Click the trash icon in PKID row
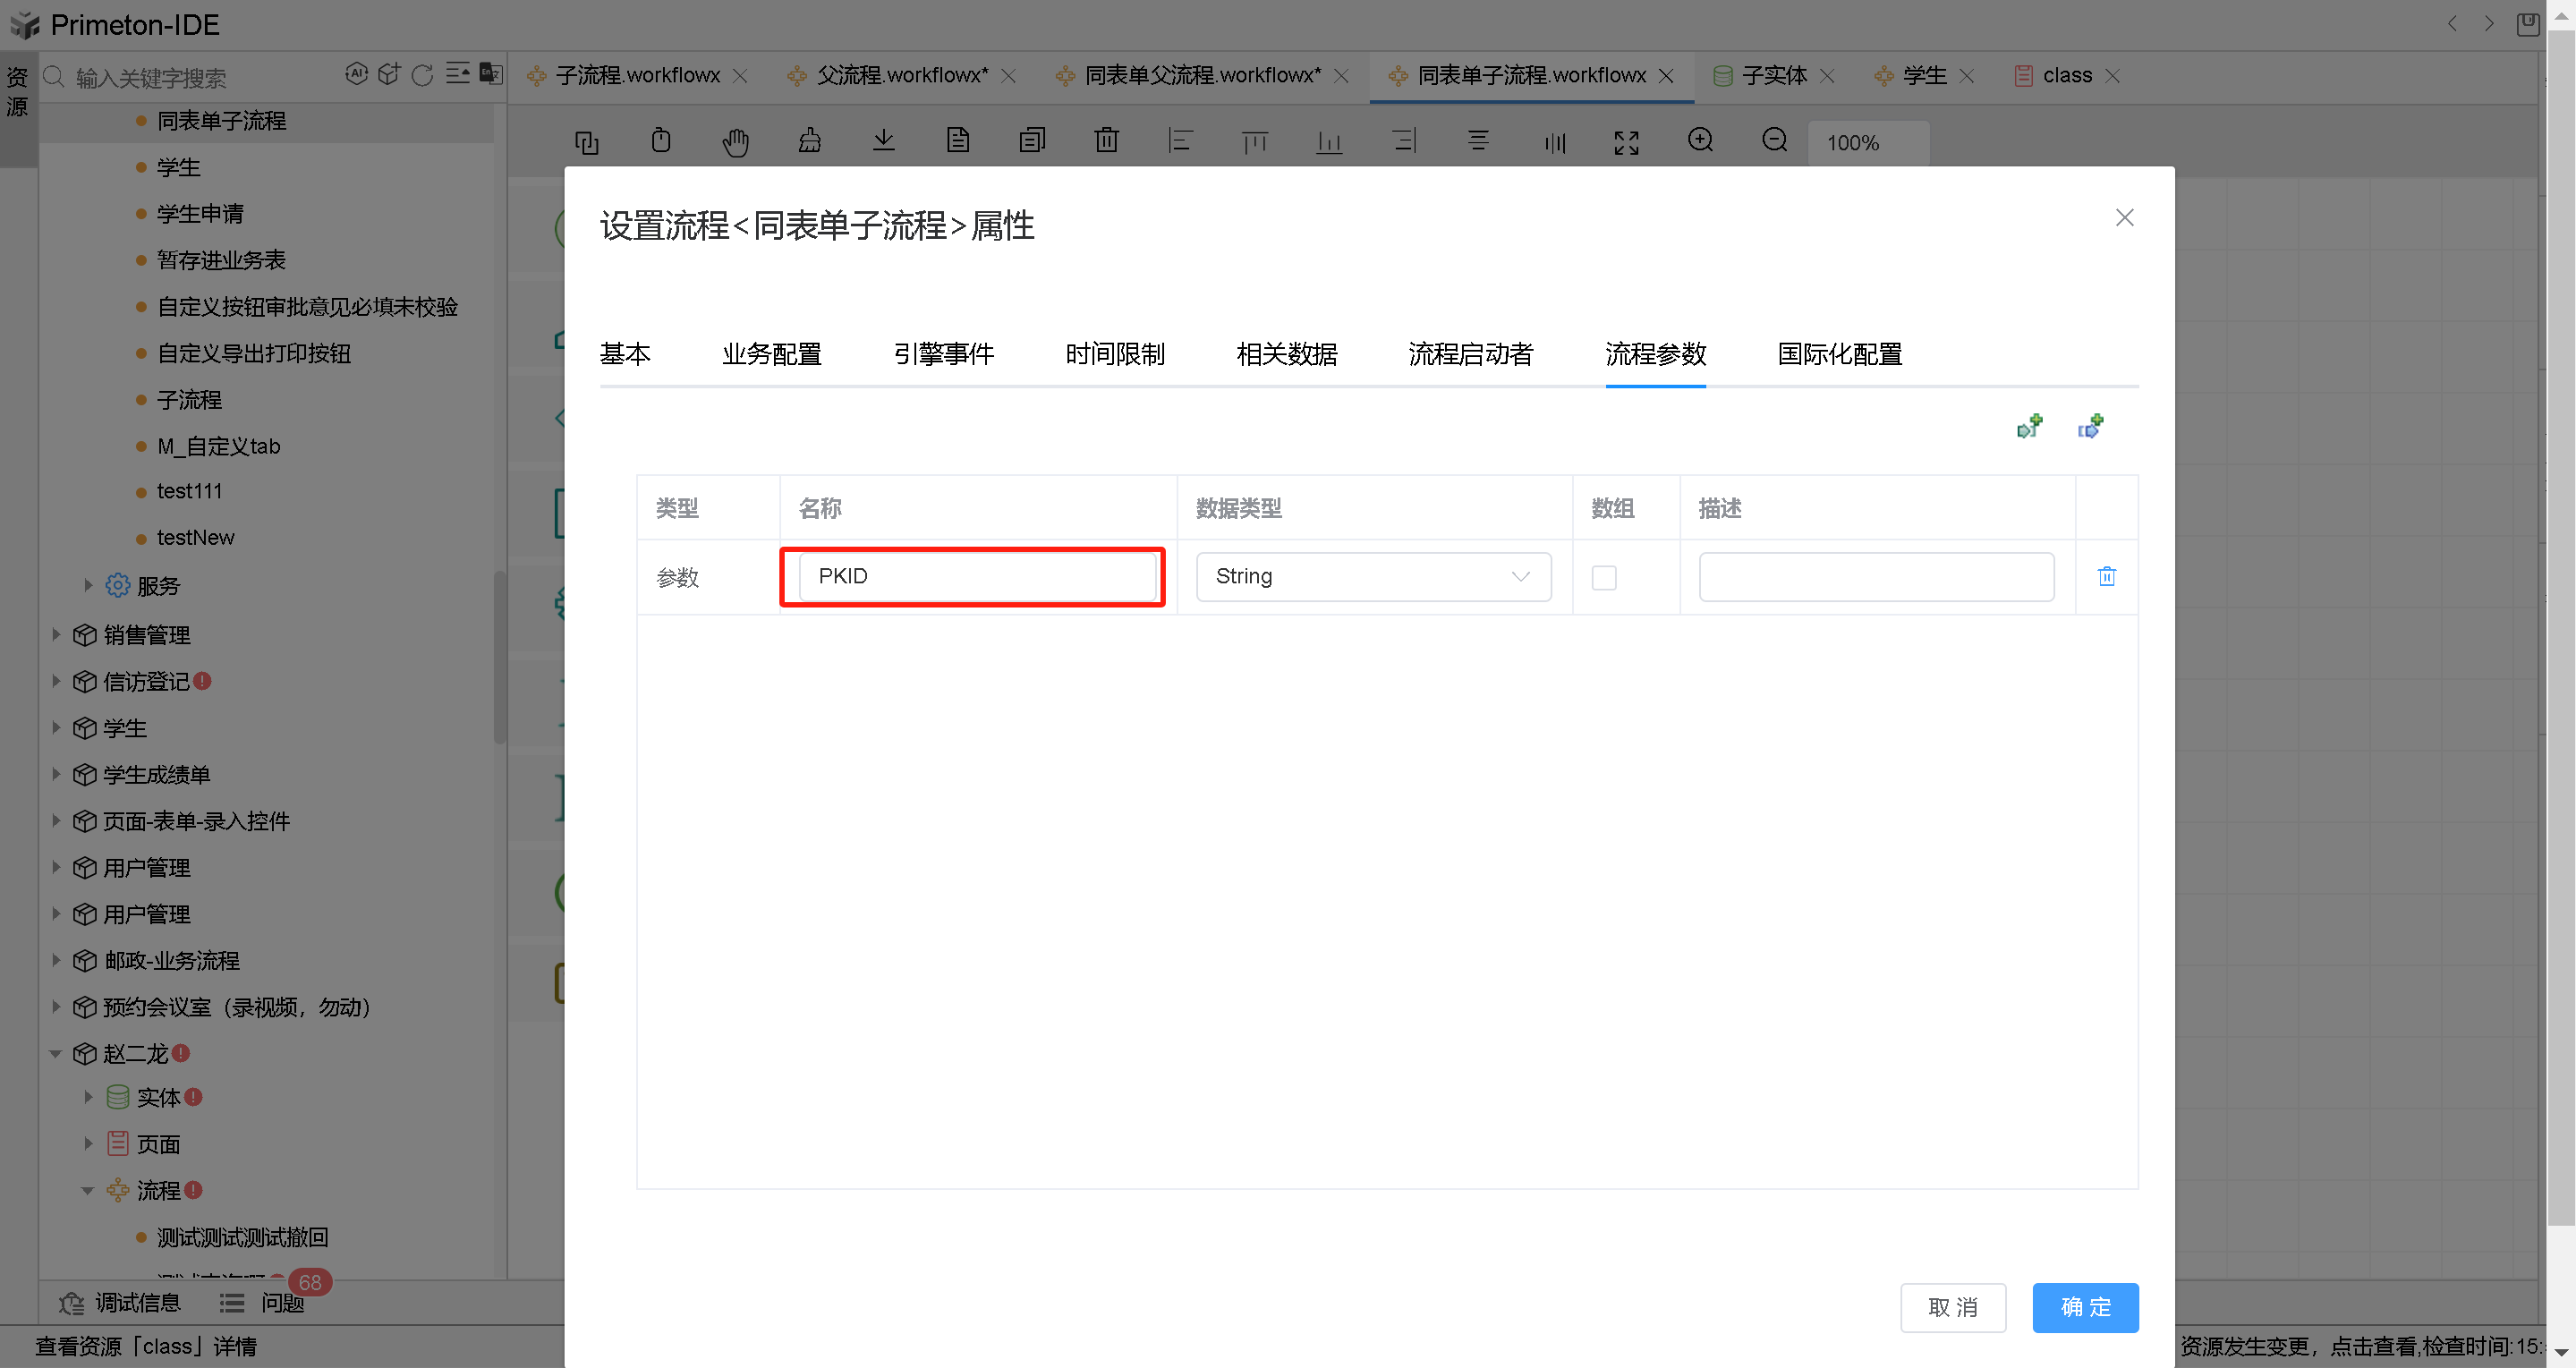The width and height of the screenshot is (2576, 1368). pyautogui.click(x=2106, y=576)
